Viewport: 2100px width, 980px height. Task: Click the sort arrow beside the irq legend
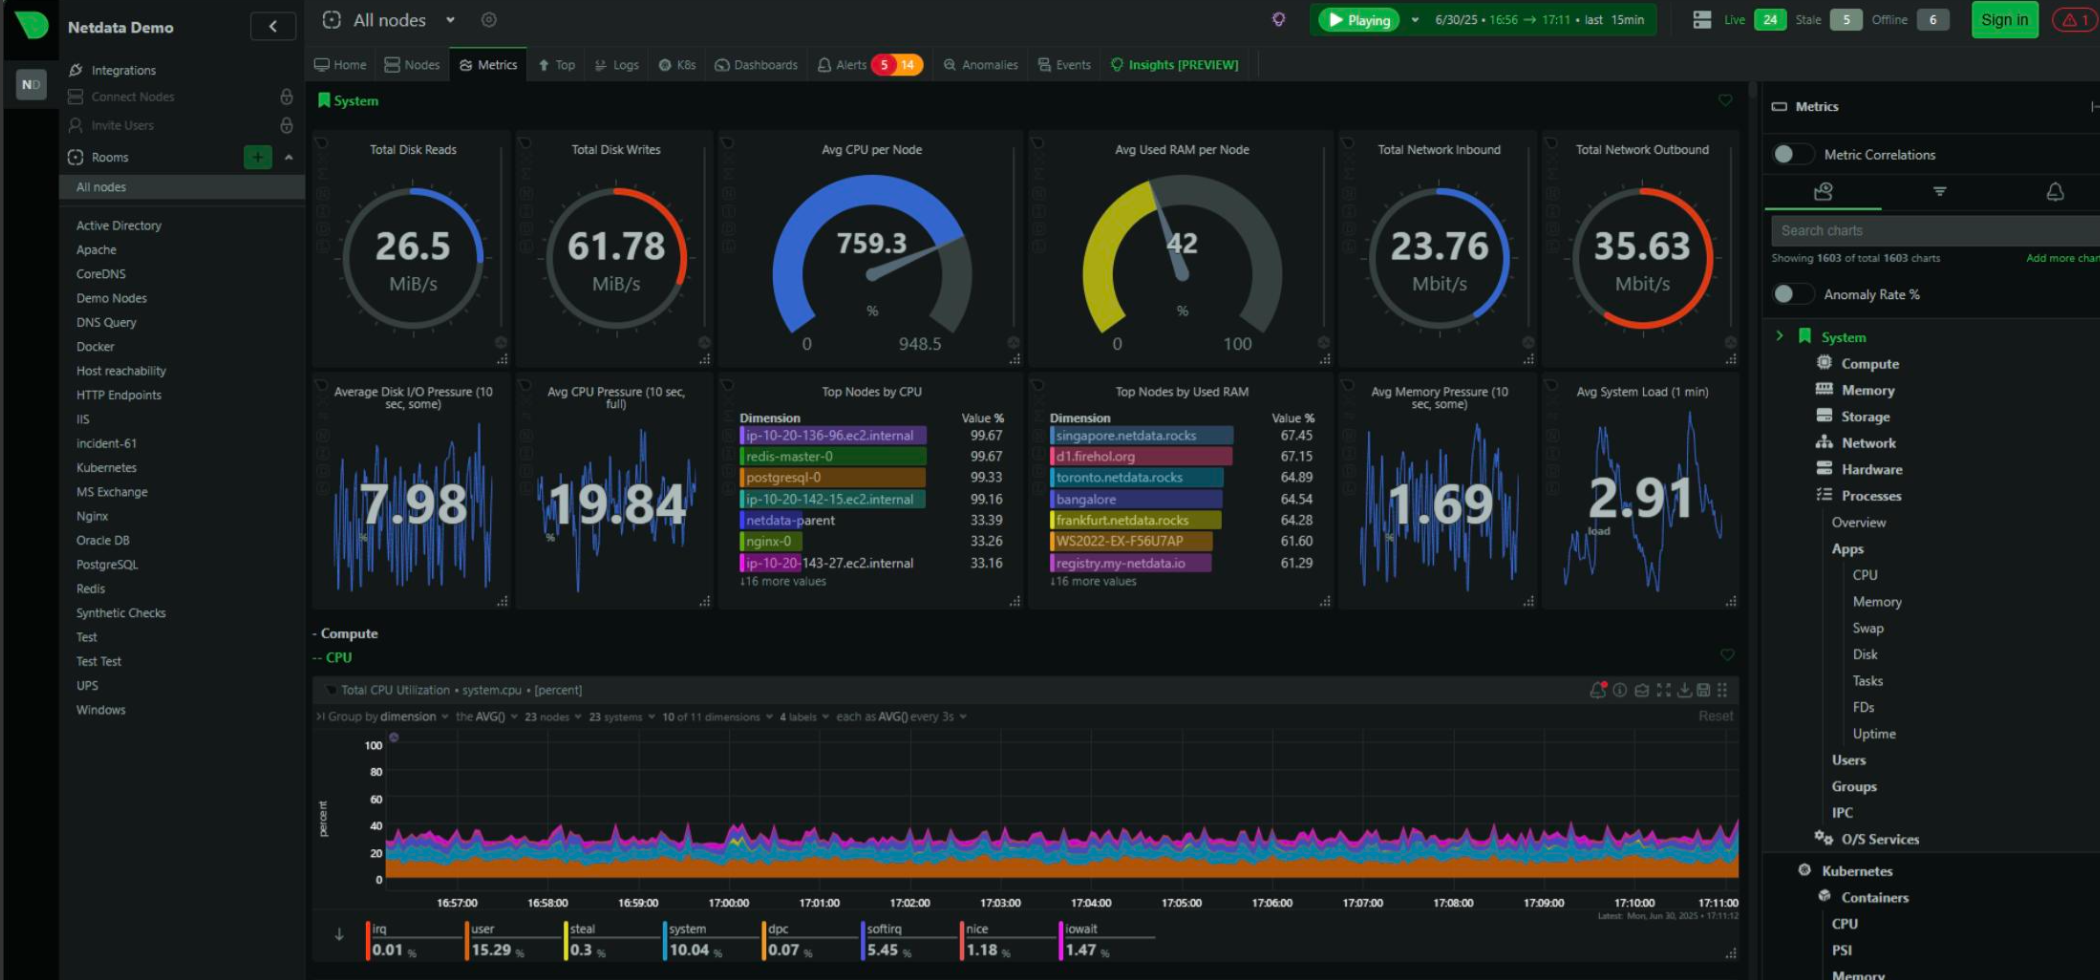[339, 935]
